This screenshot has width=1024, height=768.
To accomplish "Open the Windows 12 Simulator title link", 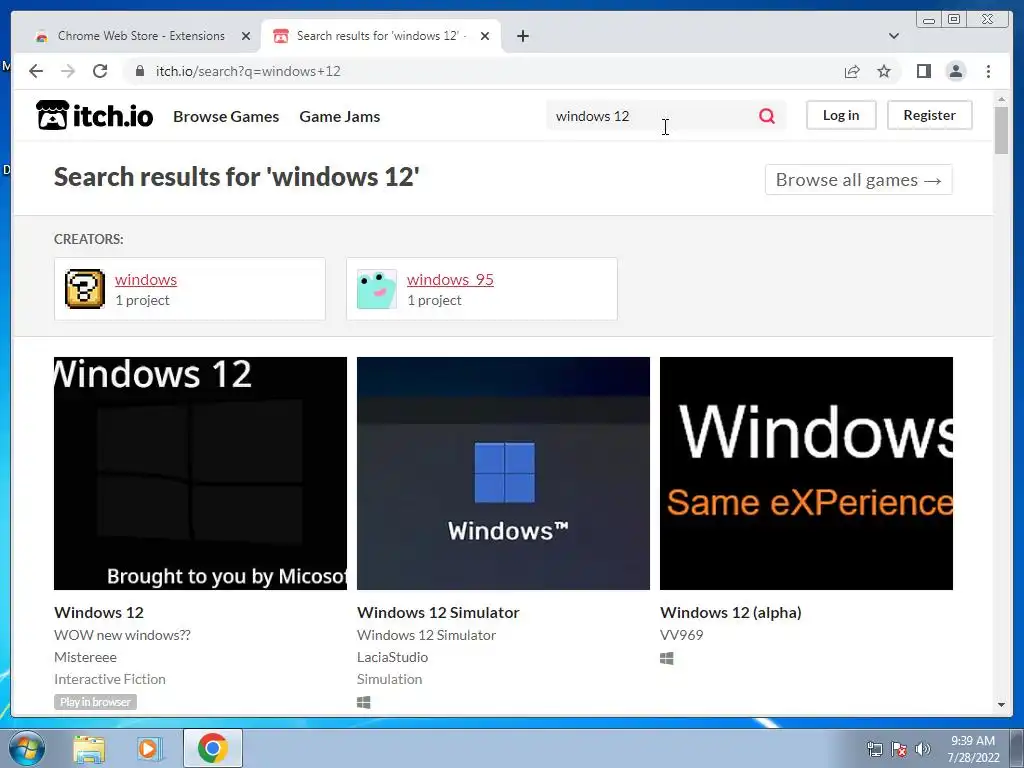I will [x=438, y=613].
